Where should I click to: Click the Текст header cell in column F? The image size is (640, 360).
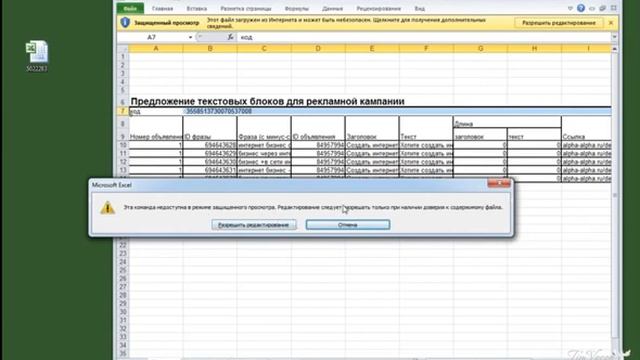[x=426, y=136]
